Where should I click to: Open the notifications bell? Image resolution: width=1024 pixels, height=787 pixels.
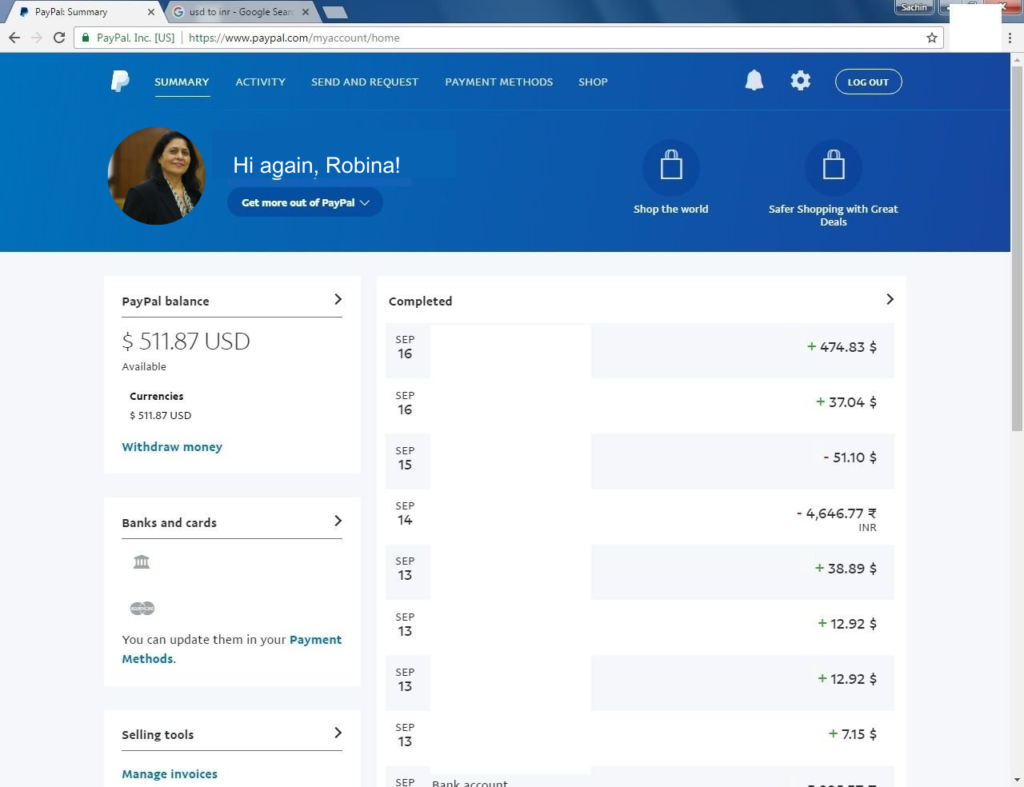[x=754, y=82]
